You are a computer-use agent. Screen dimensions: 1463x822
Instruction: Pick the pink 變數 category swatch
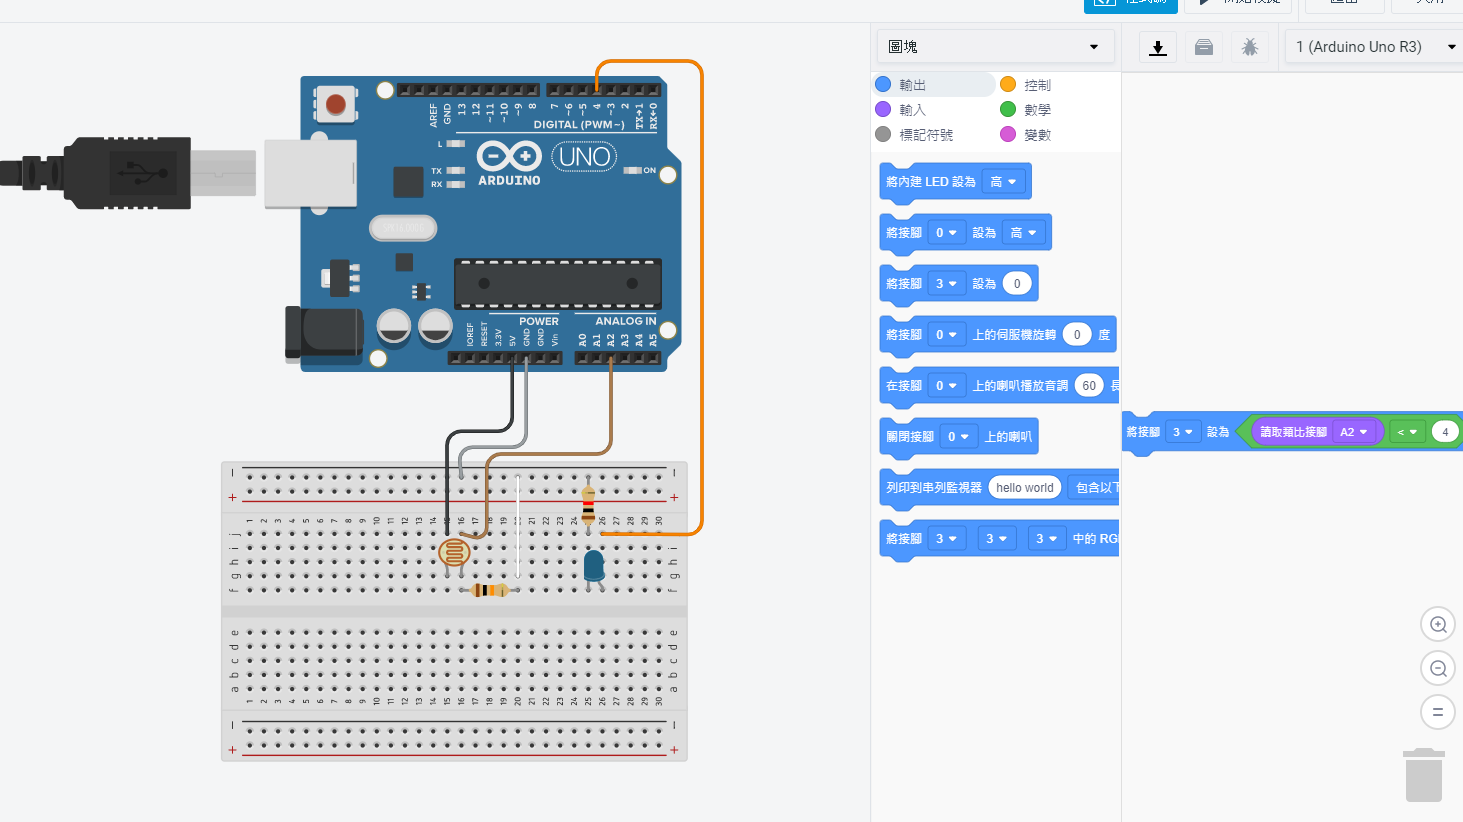[x=1008, y=135]
